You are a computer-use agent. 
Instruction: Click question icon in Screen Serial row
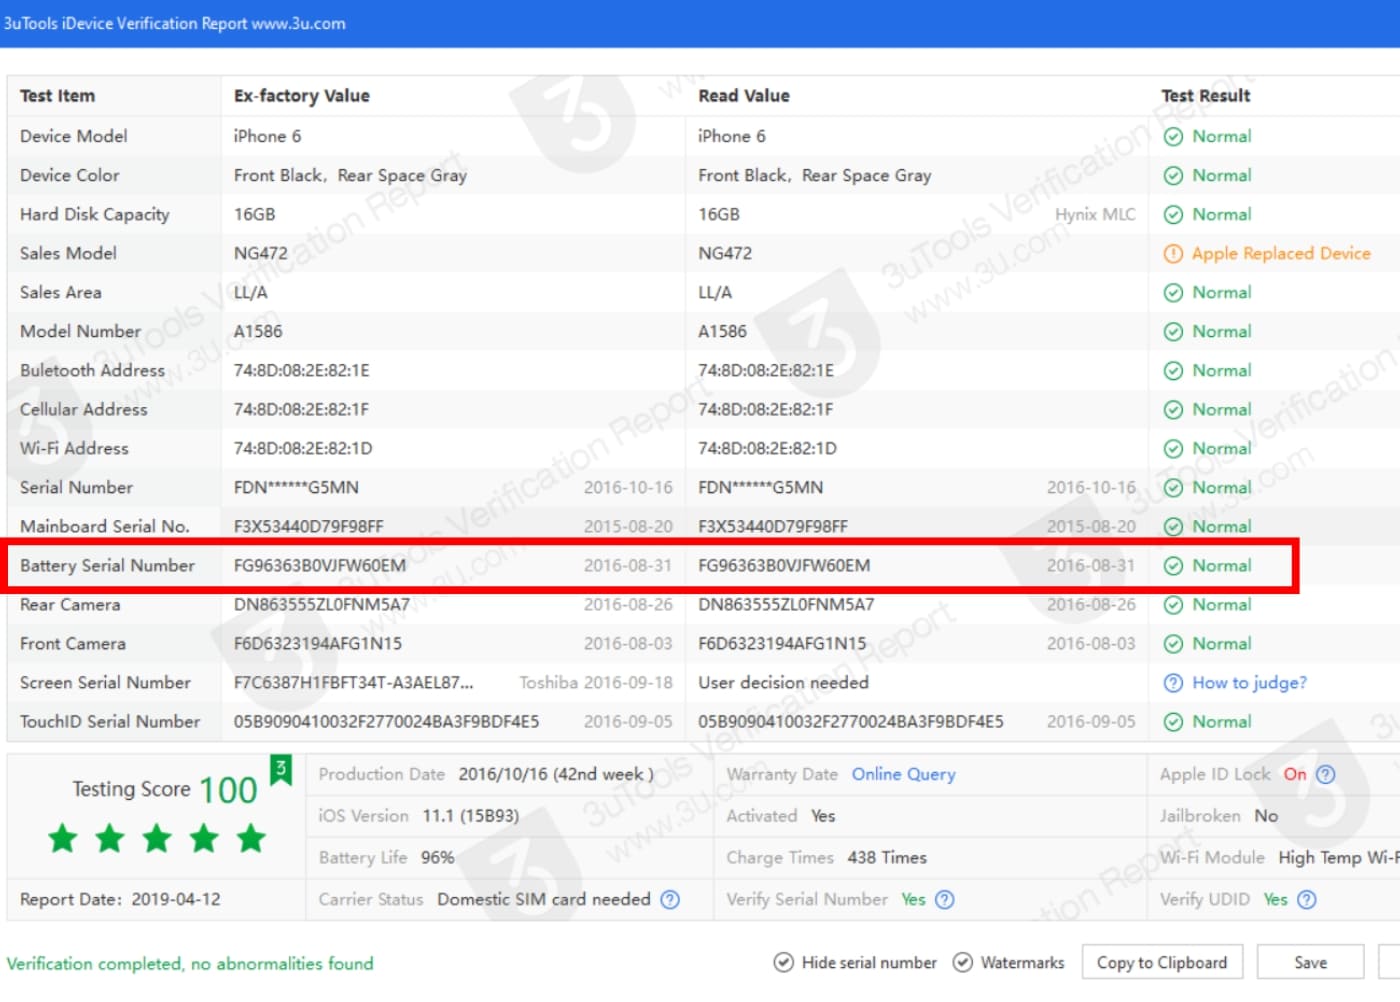[x=1173, y=683]
